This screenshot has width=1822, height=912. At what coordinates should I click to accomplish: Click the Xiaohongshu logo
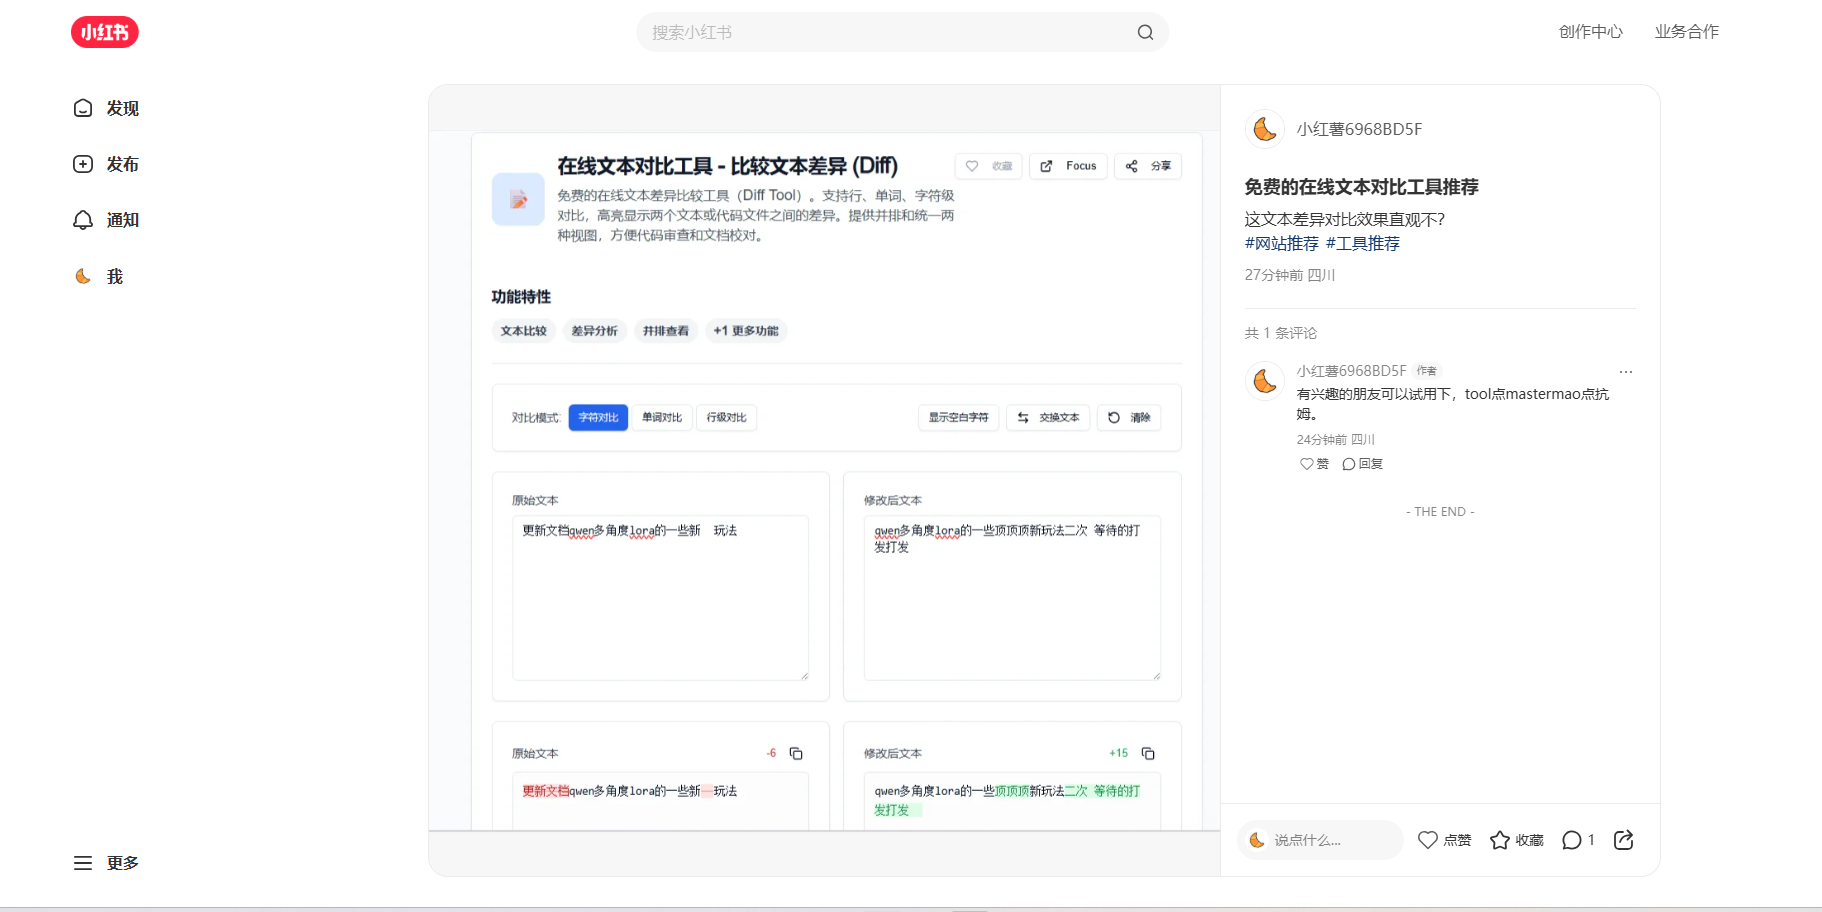pyautogui.click(x=105, y=32)
